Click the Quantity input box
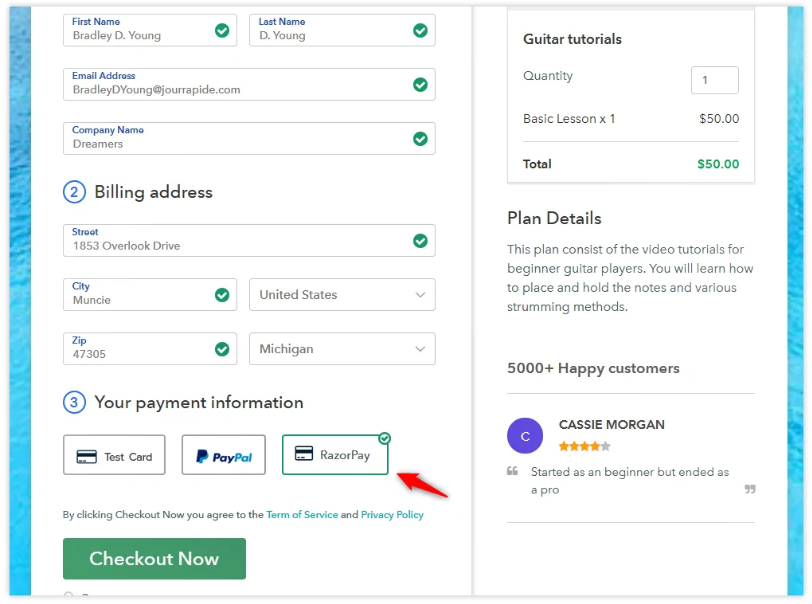The height and width of the screenshot is (604, 812). coord(715,80)
